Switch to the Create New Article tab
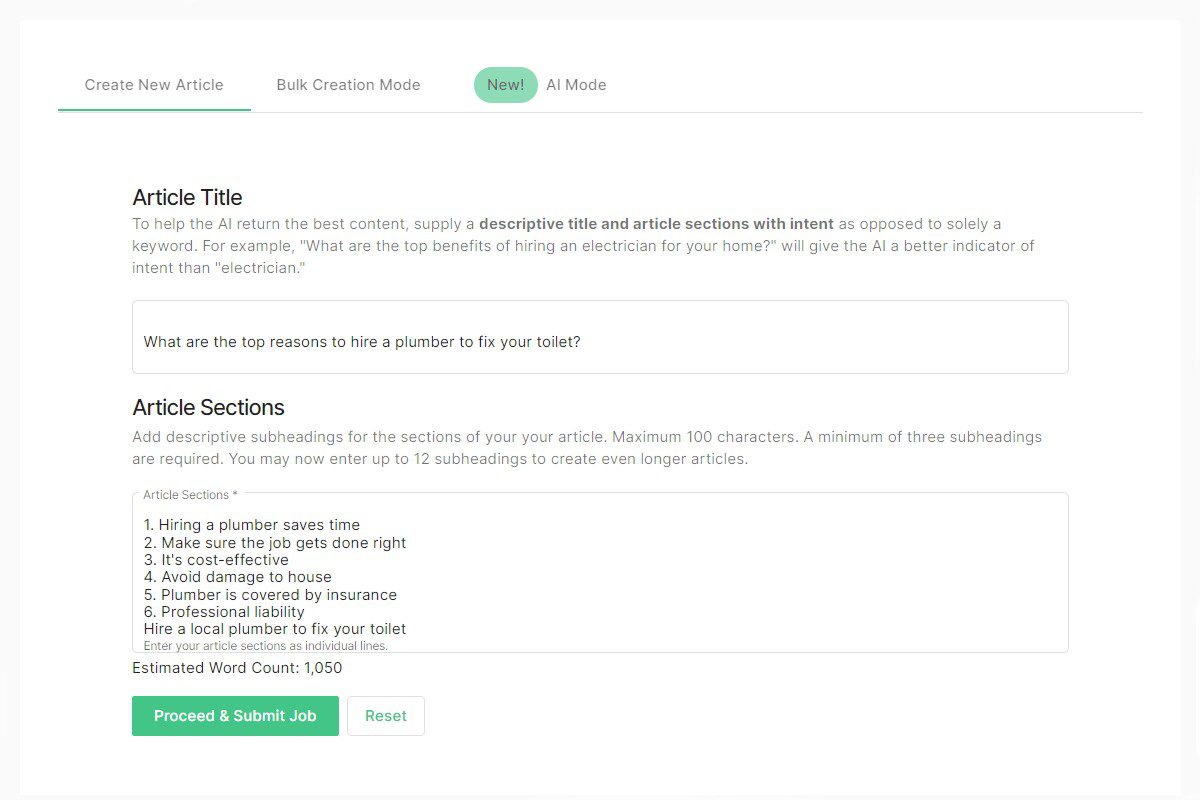Image resolution: width=1200 pixels, height=800 pixels. [x=154, y=85]
